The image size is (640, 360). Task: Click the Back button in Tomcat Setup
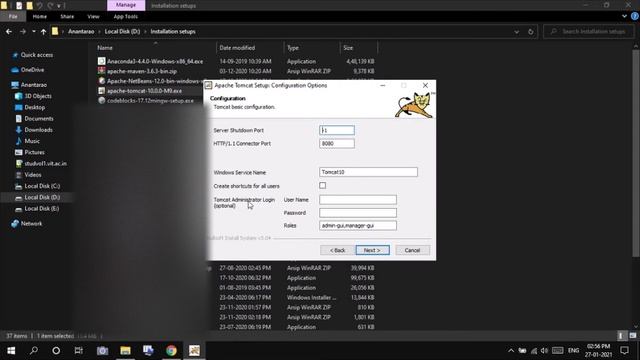click(x=337, y=250)
